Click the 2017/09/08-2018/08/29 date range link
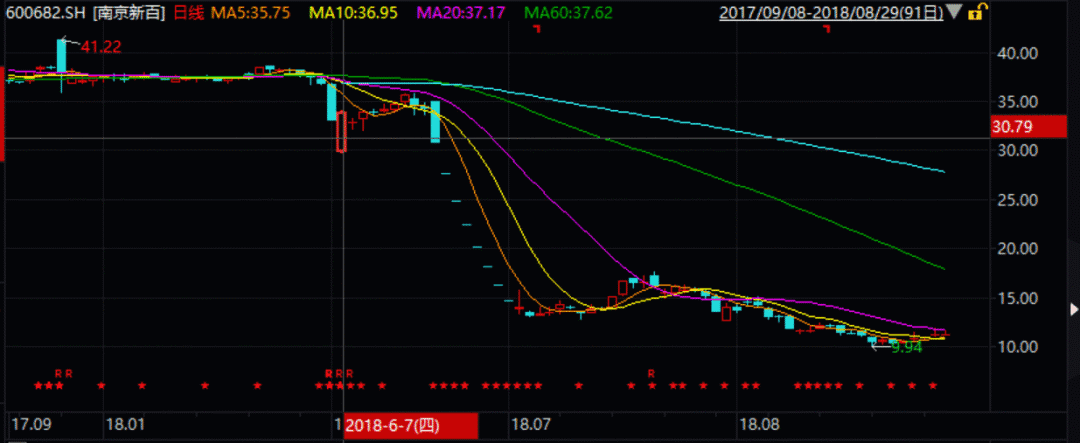The width and height of the screenshot is (1080, 443). pyautogui.click(x=832, y=13)
